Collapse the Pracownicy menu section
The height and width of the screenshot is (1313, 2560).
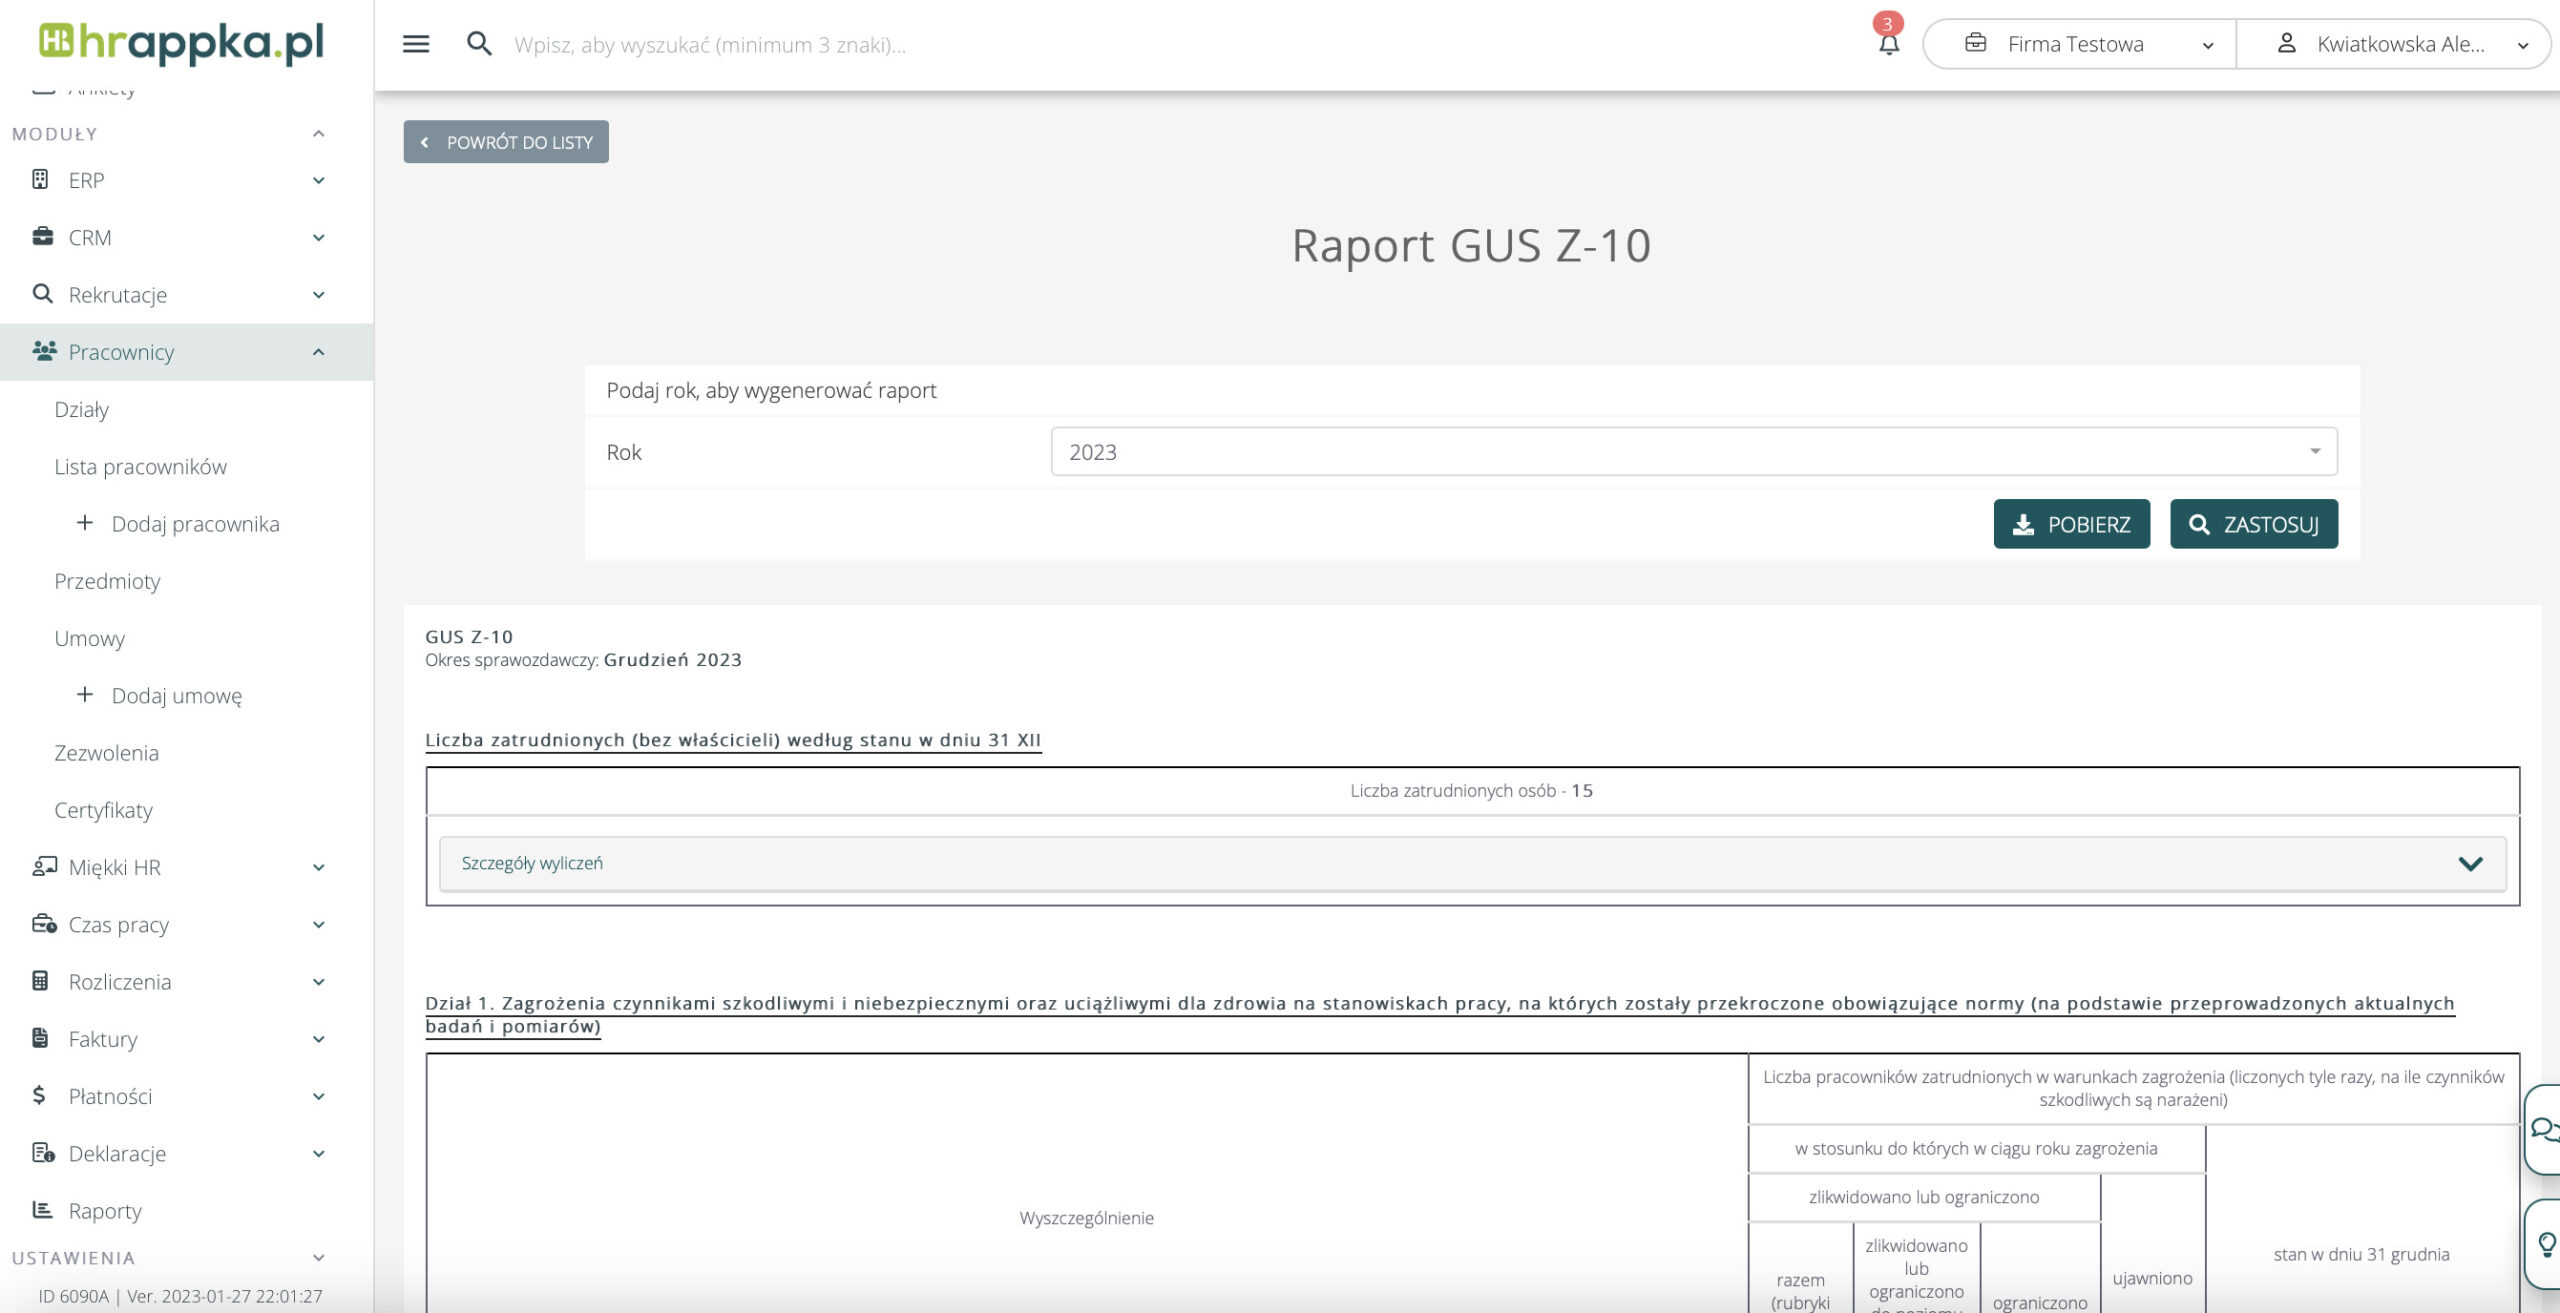pyautogui.click(x=318, y=352)
